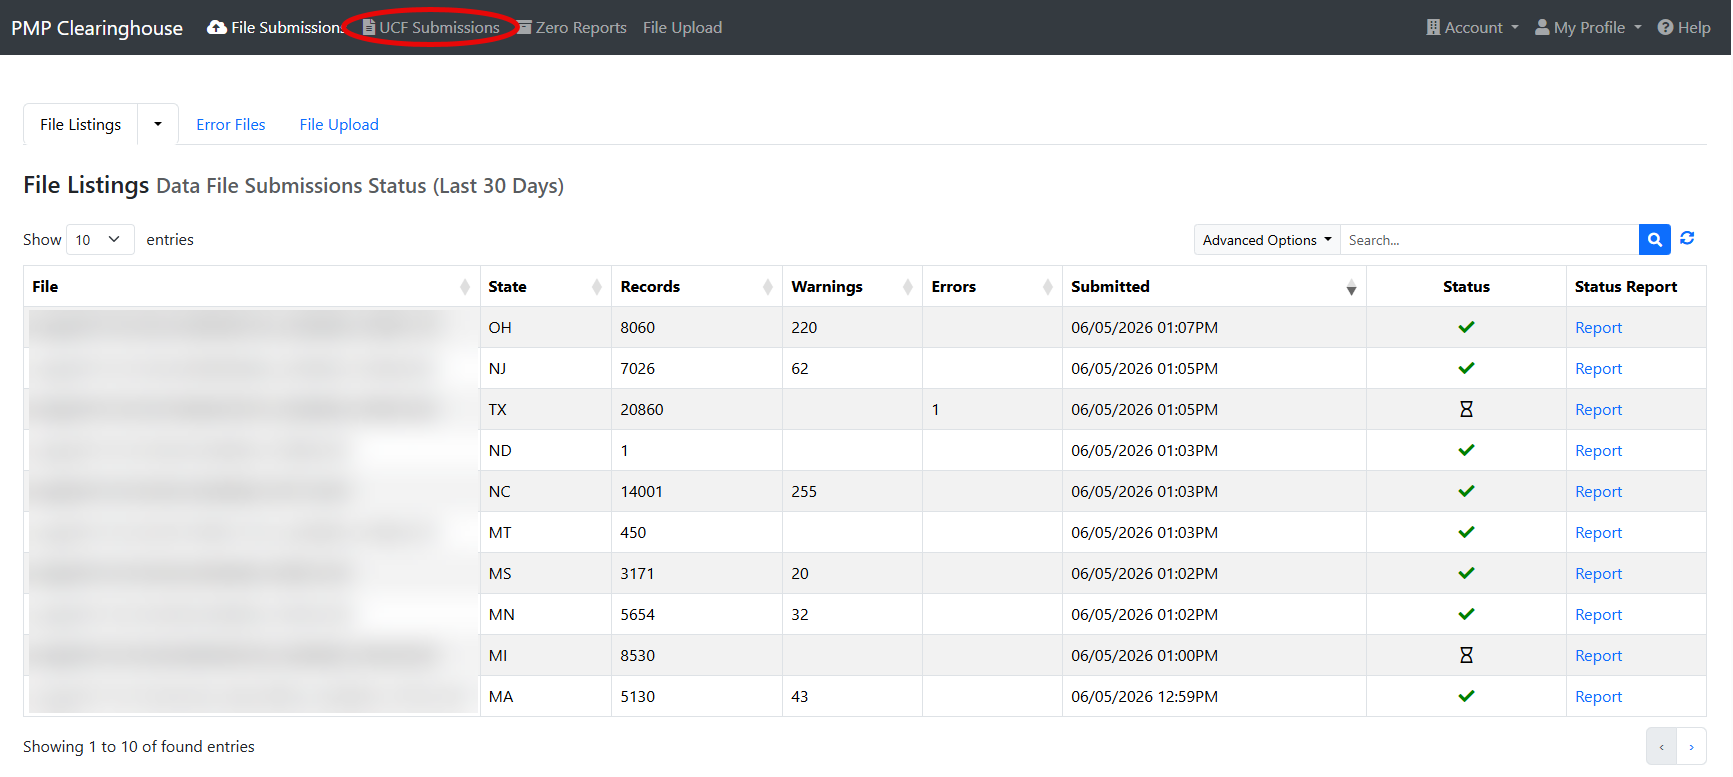Click into the Search input field

1489,240
